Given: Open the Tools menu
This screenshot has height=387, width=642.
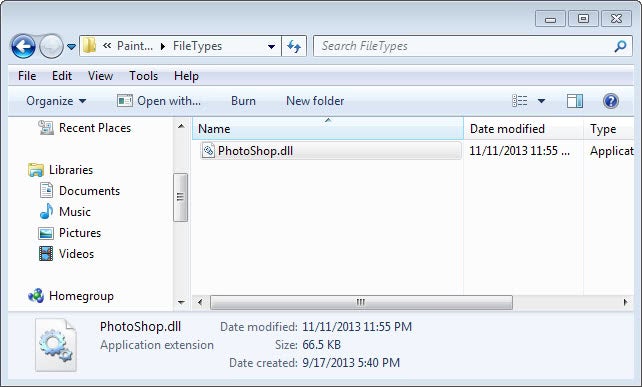Looking at the screenshot, I should (x=144, y=76).
